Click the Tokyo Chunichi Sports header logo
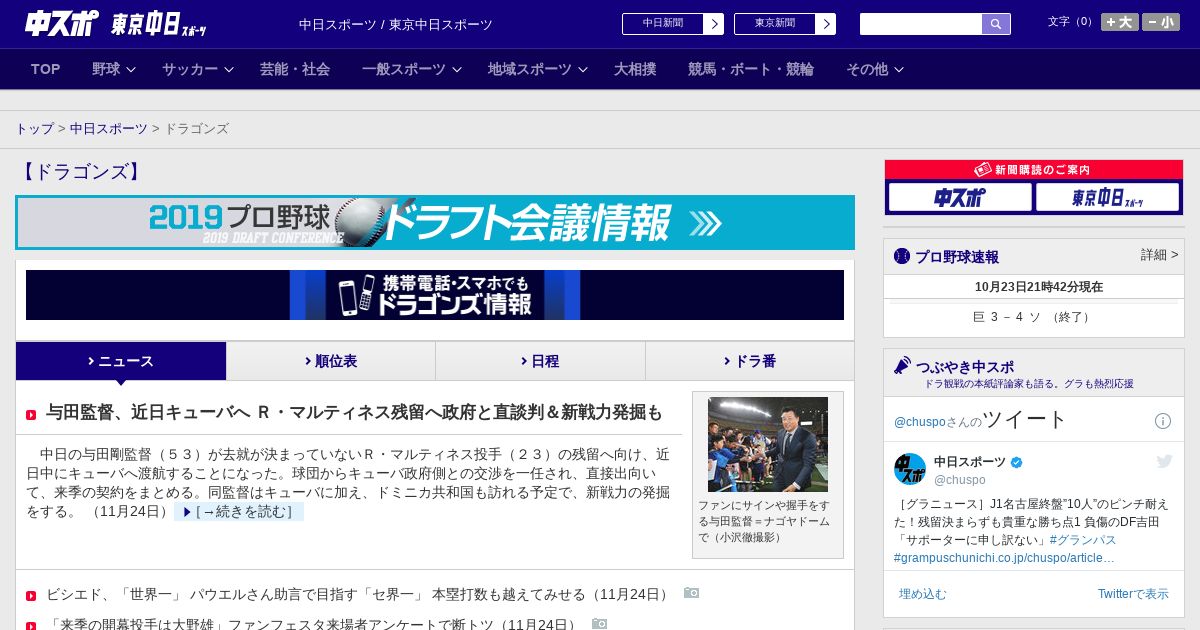 158,25
